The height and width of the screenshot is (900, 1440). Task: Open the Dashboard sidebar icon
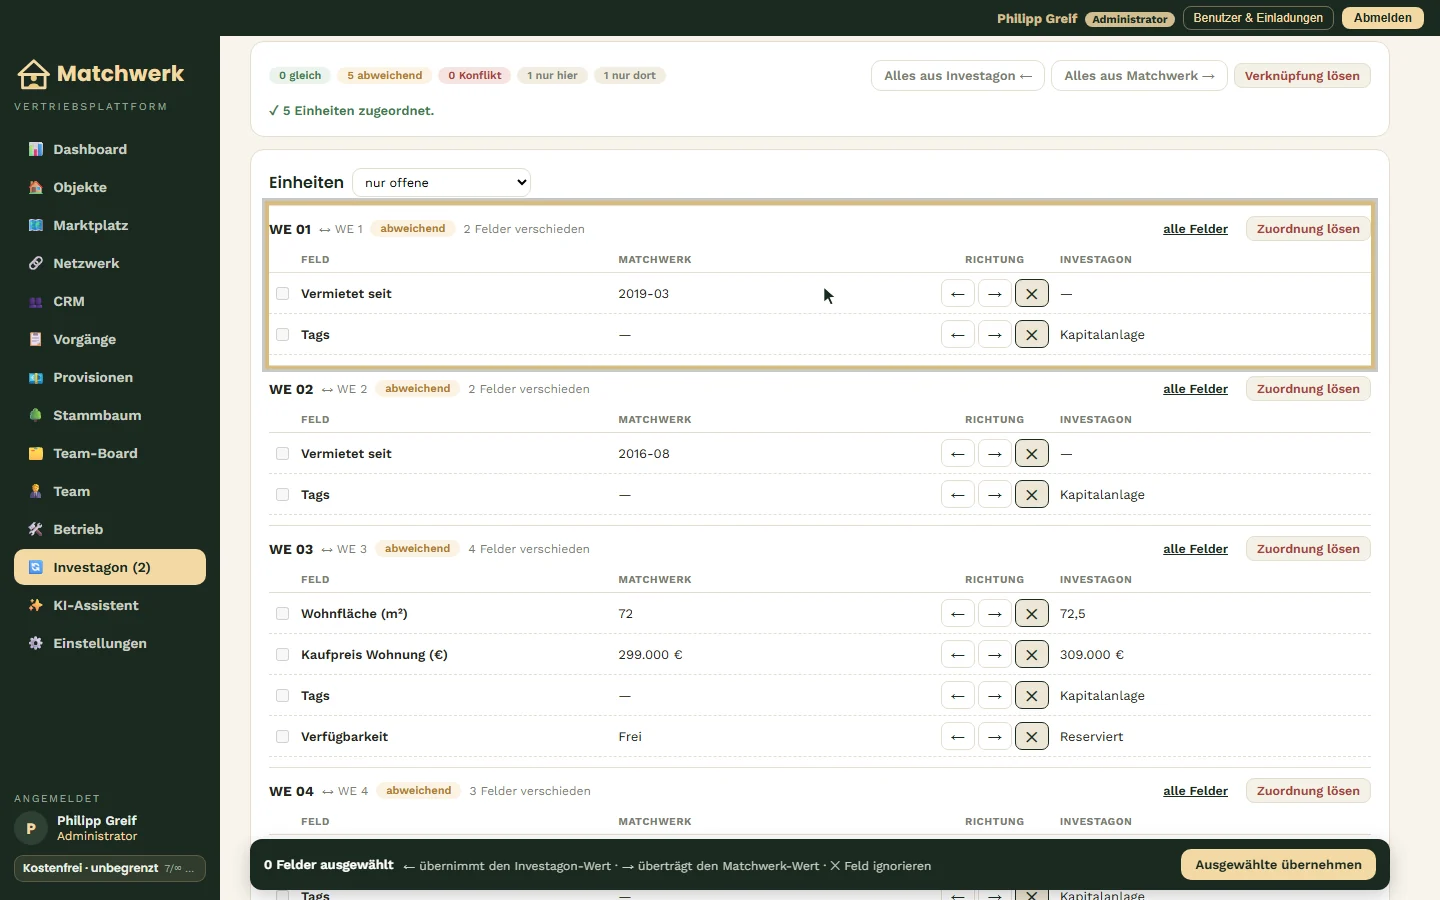click(36, 149)
